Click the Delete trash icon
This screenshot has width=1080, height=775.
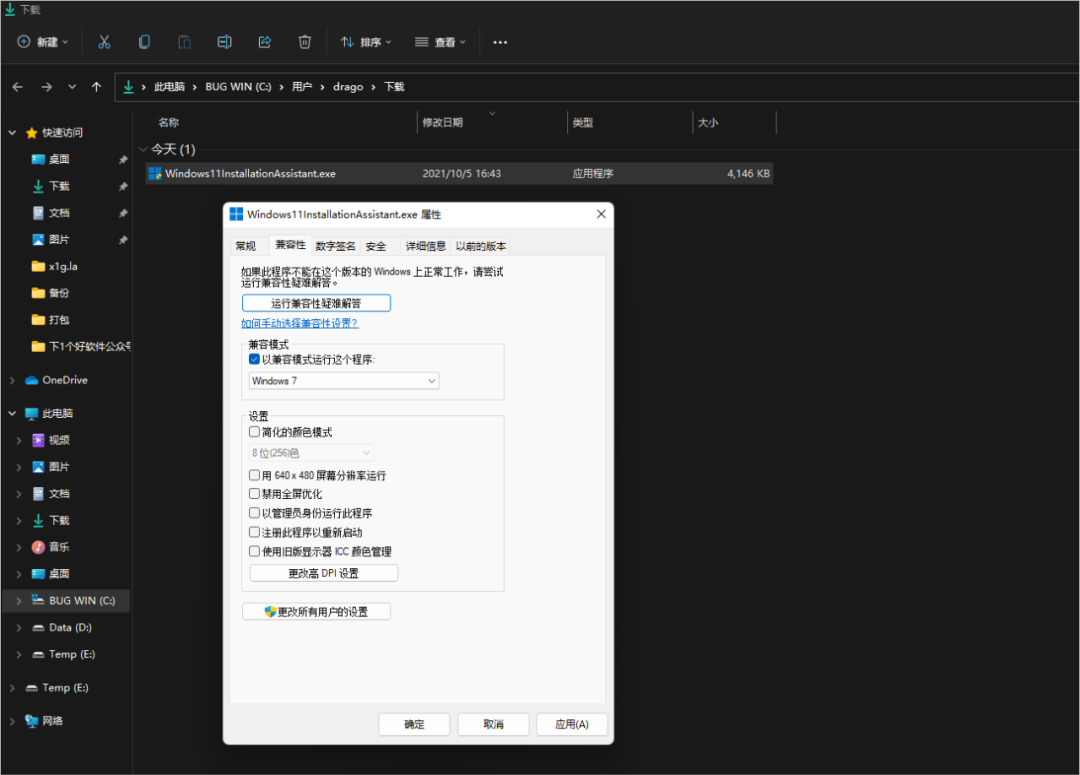[305, 42]
